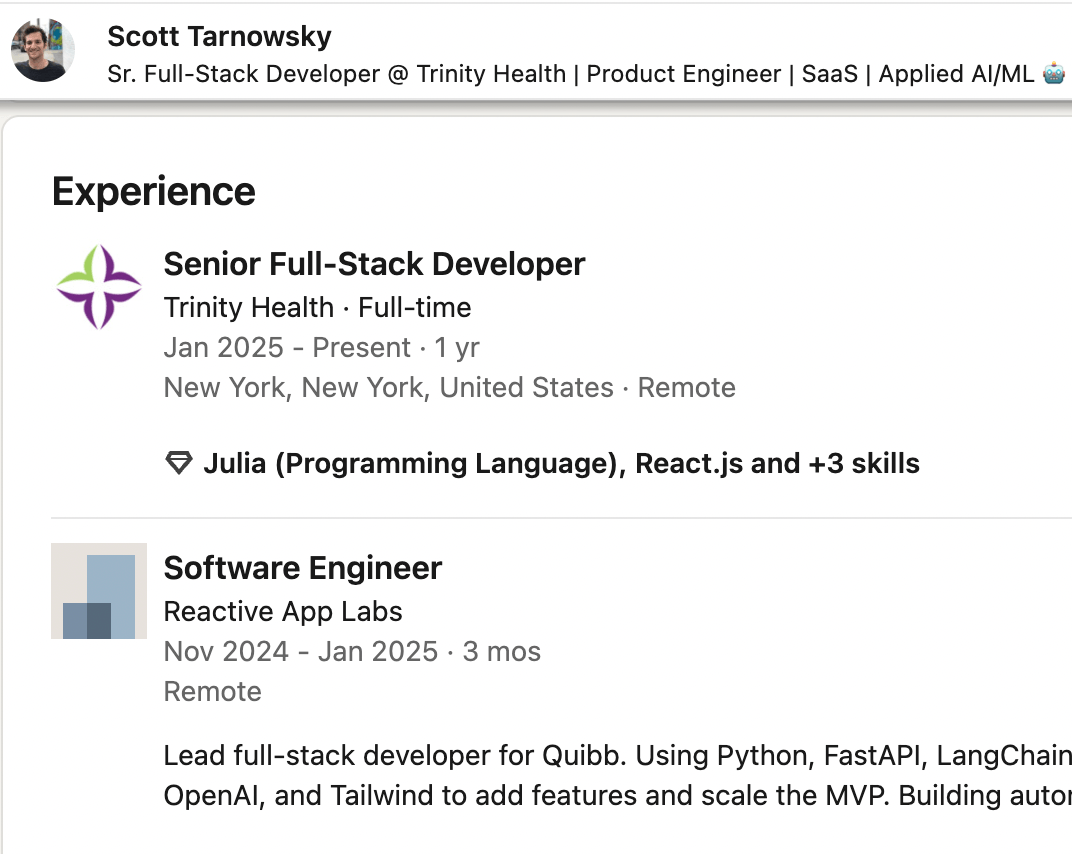
Task: Click the diamond skills icon
Action: click(178, 464)
